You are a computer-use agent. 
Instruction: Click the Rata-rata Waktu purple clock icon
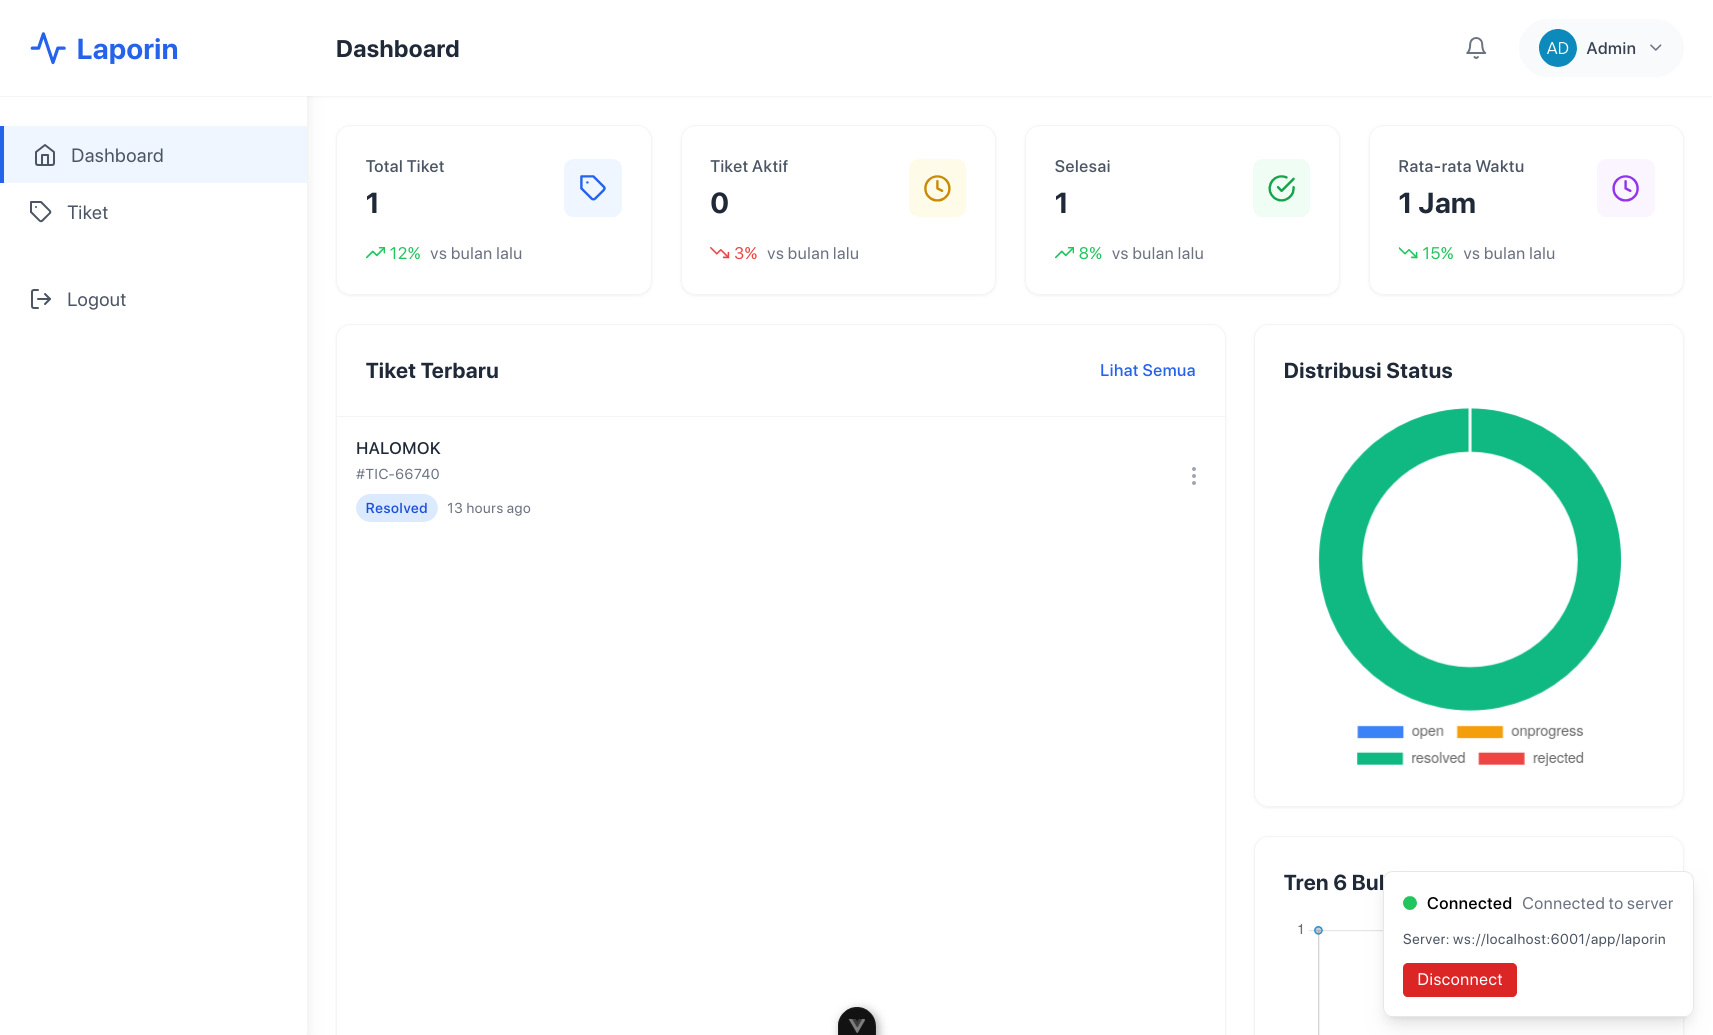tap(1625, 188)
